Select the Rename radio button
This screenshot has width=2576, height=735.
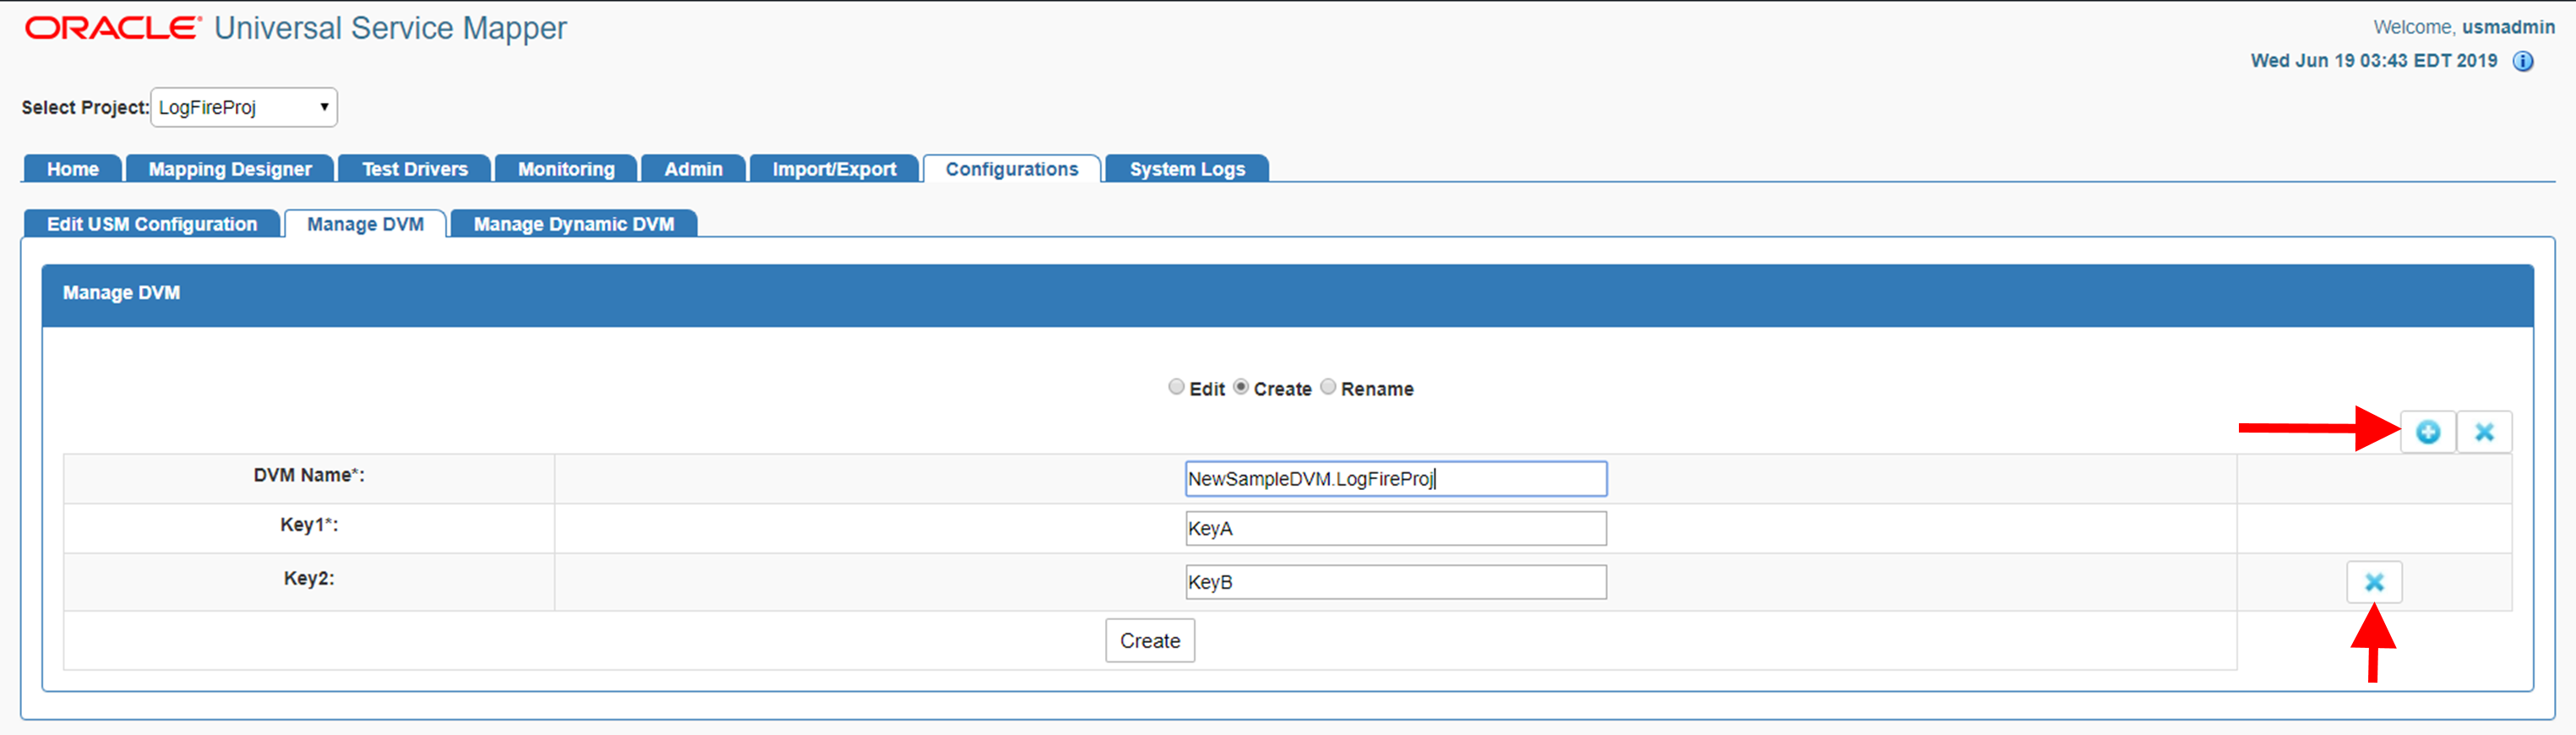1328,387
